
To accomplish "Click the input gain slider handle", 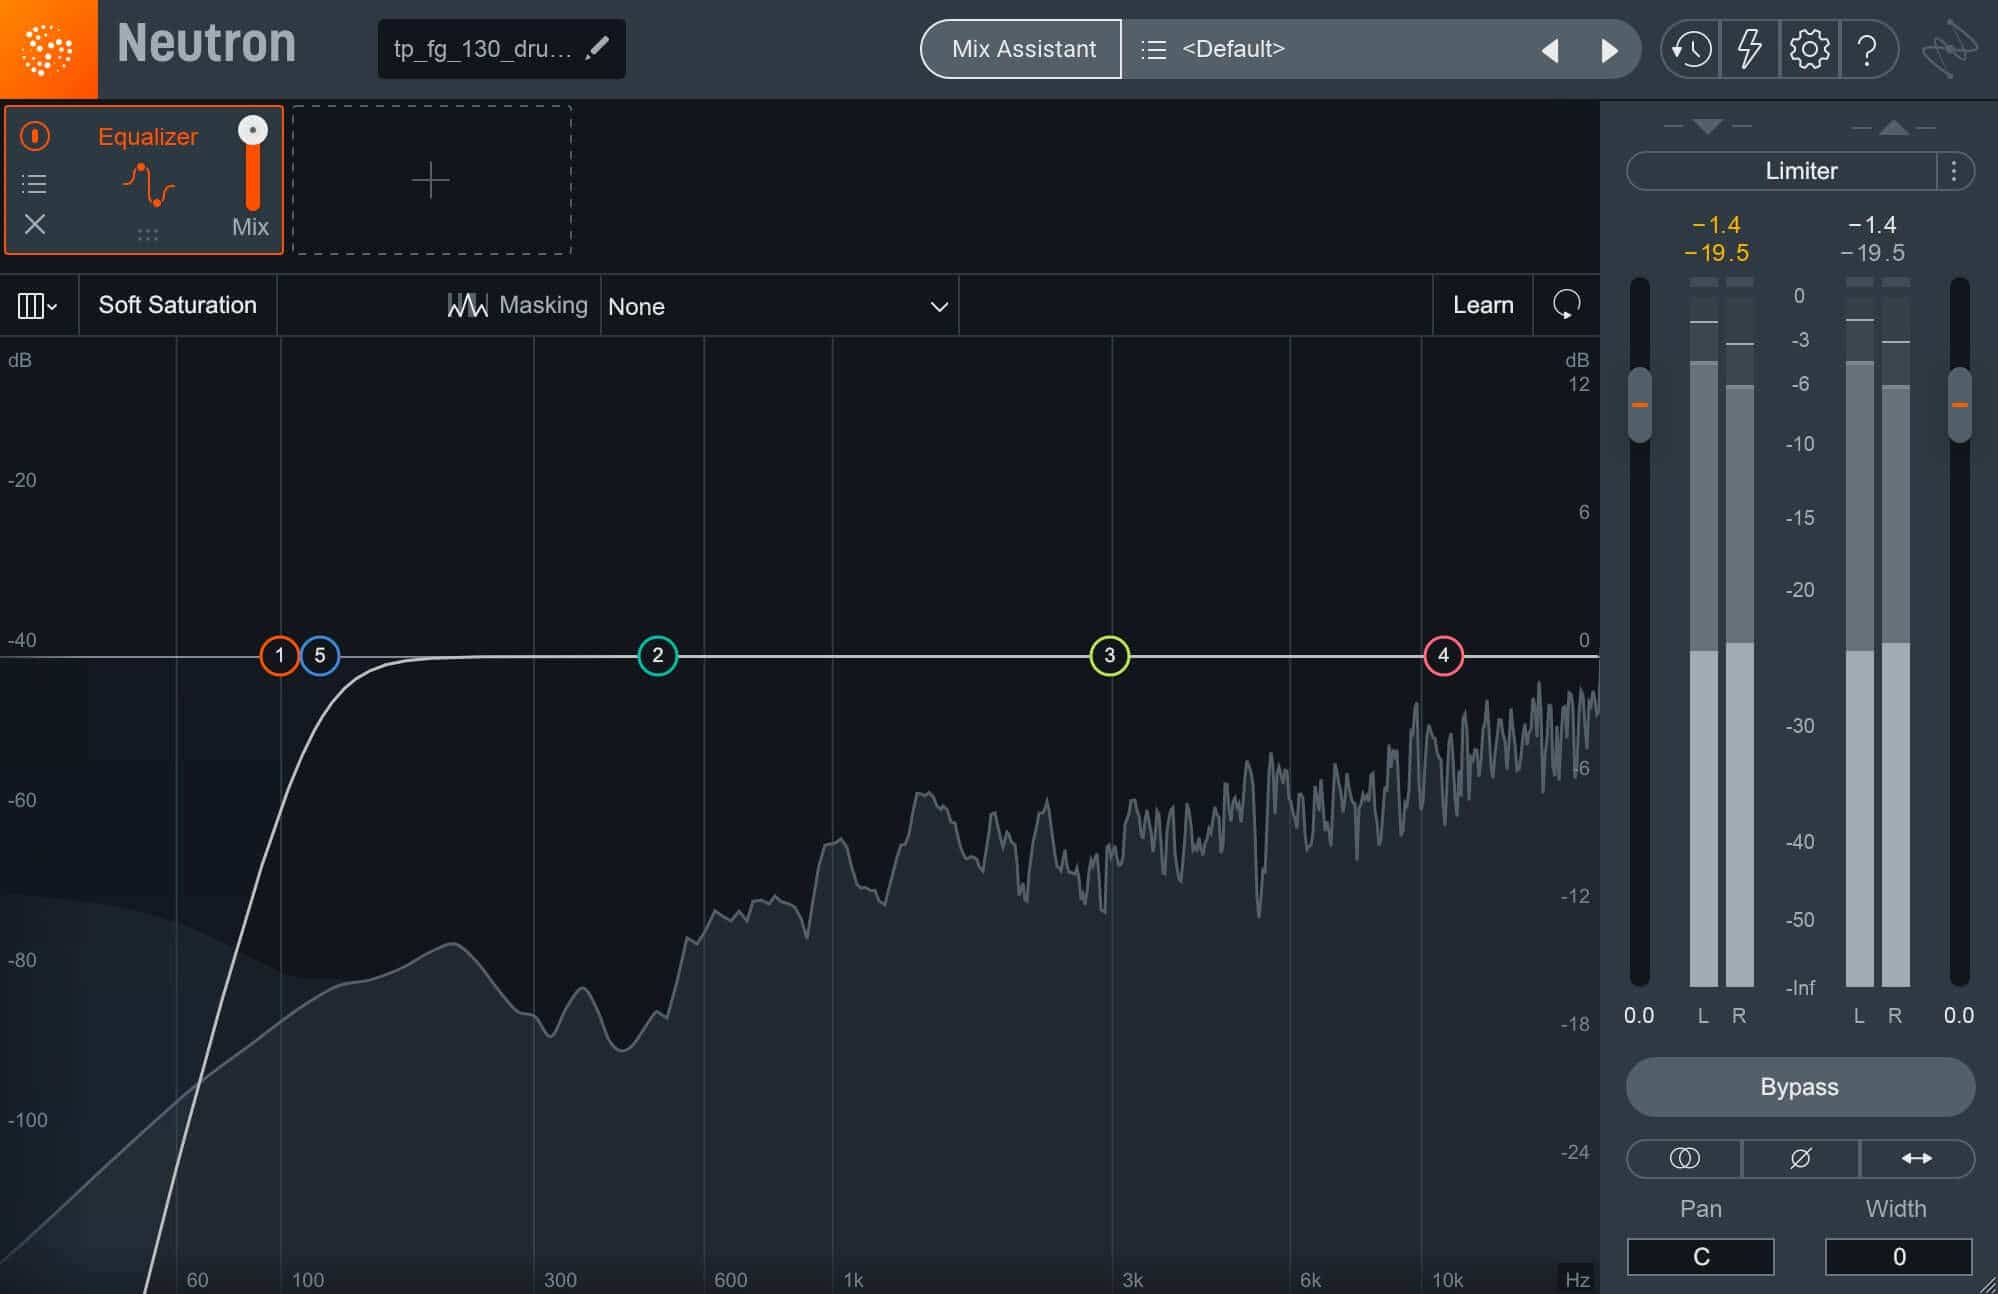I will 1640,405.
